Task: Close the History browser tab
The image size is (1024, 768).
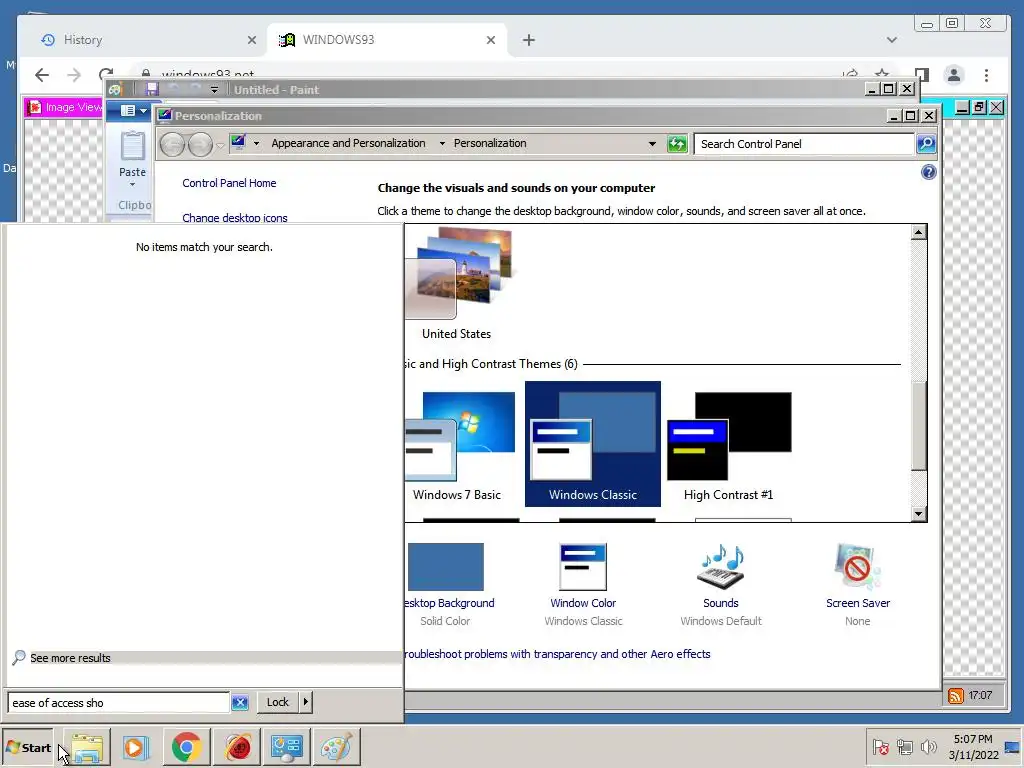Action: (252, 40)
